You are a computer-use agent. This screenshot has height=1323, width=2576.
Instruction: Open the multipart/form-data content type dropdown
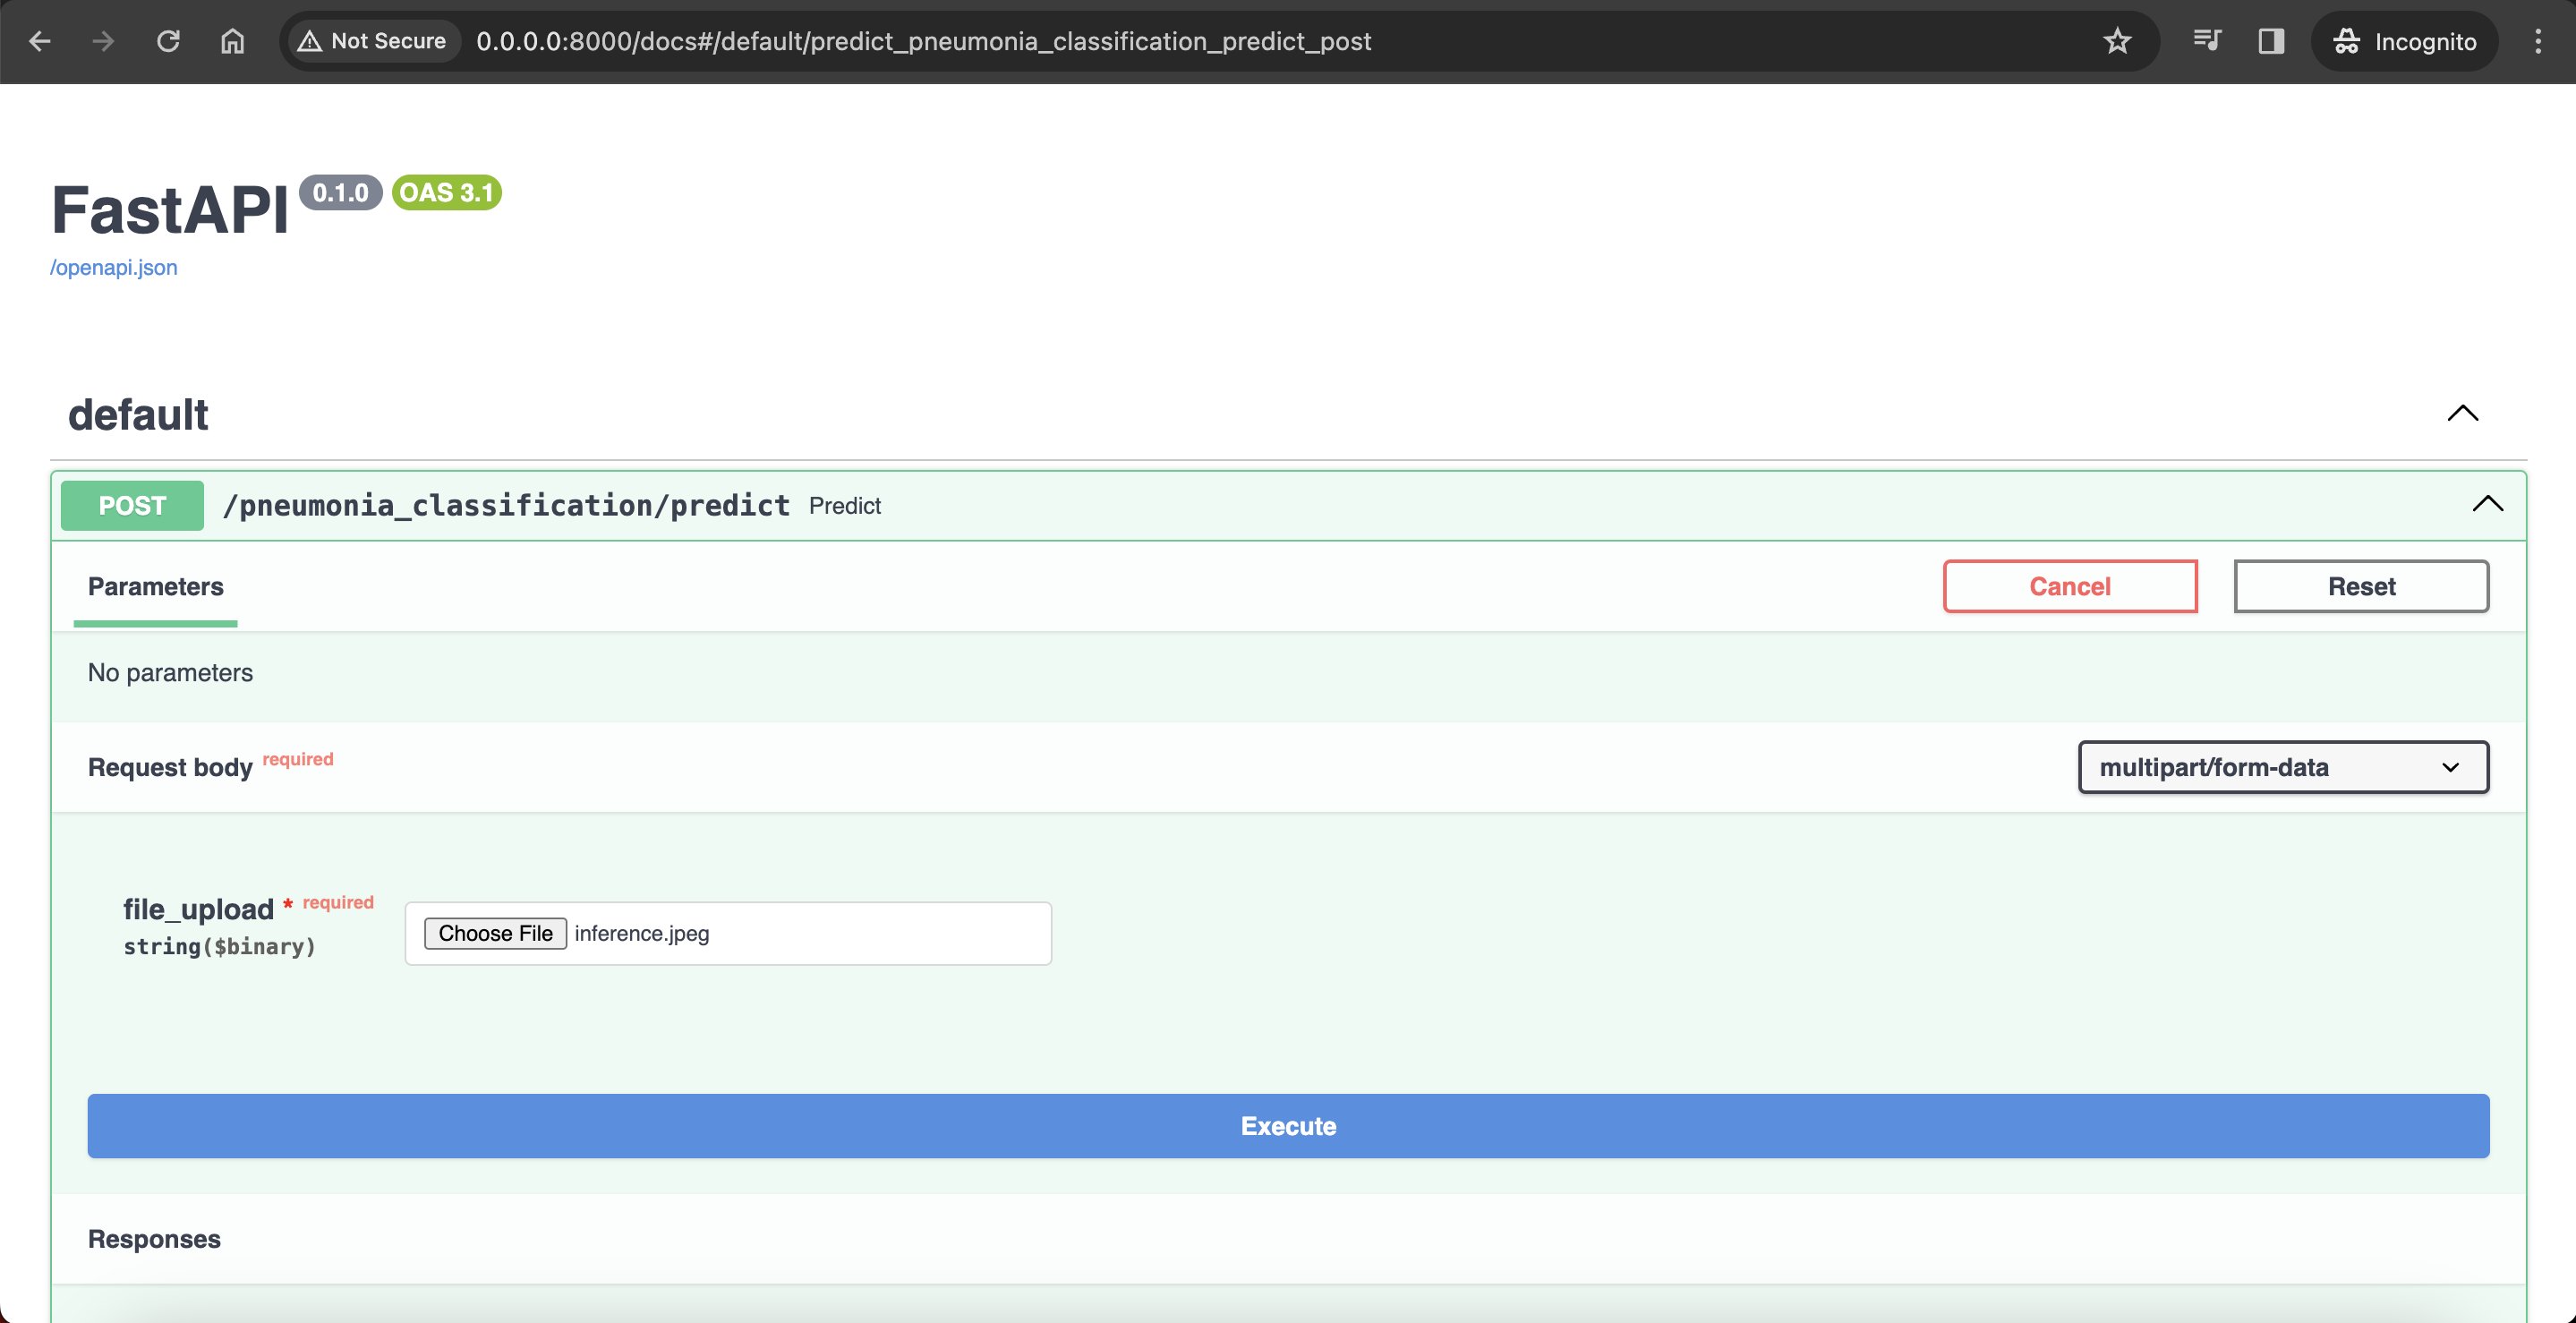[x=2282, y=767]
